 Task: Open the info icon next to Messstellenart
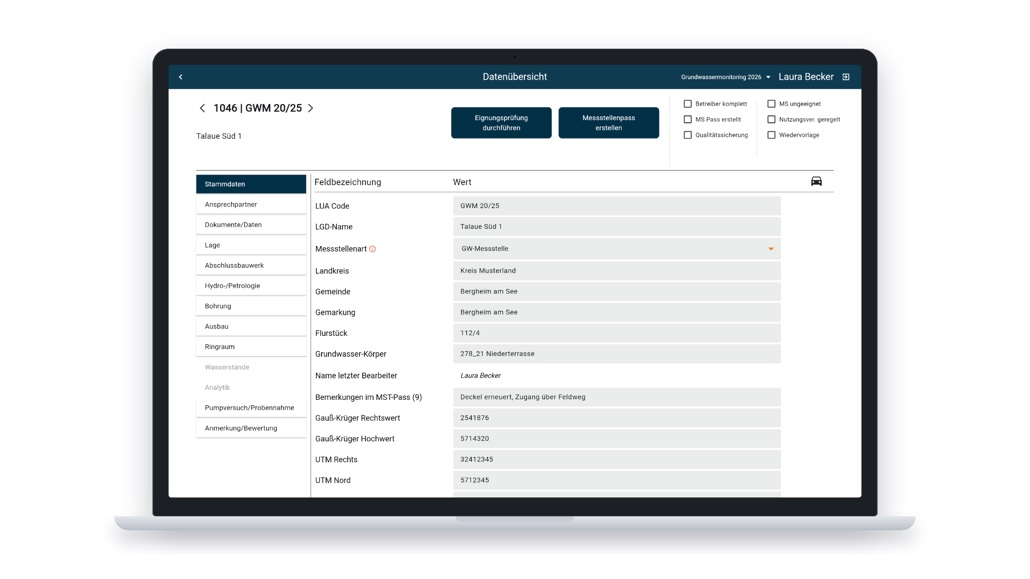(372, 249)
